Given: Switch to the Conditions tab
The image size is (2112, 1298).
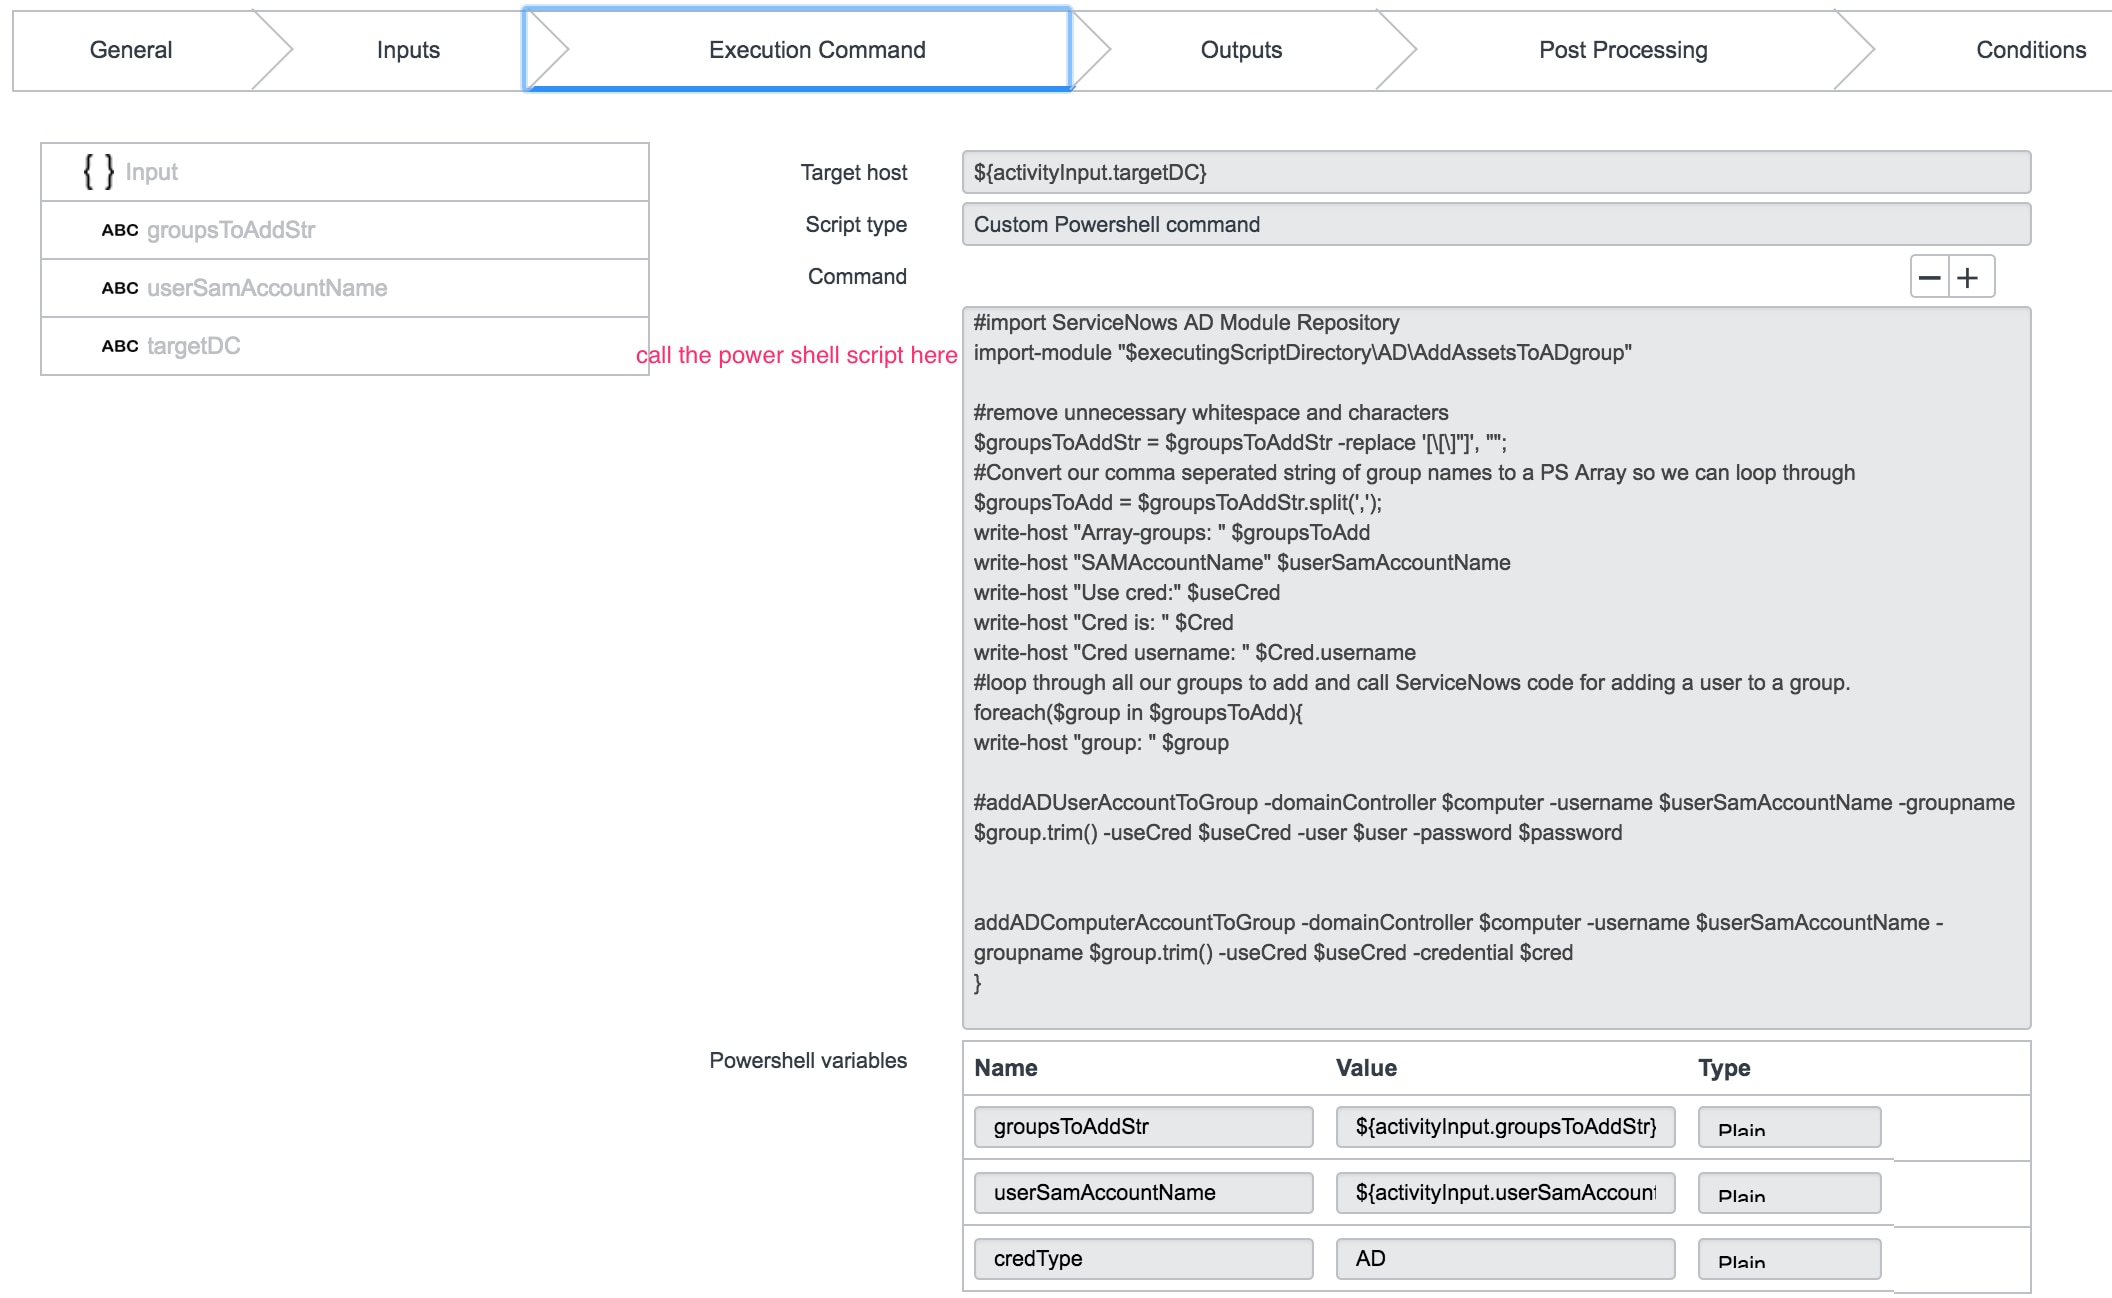Looking at the screenshot, I should pyautogui.click(x=2031, y=50).
